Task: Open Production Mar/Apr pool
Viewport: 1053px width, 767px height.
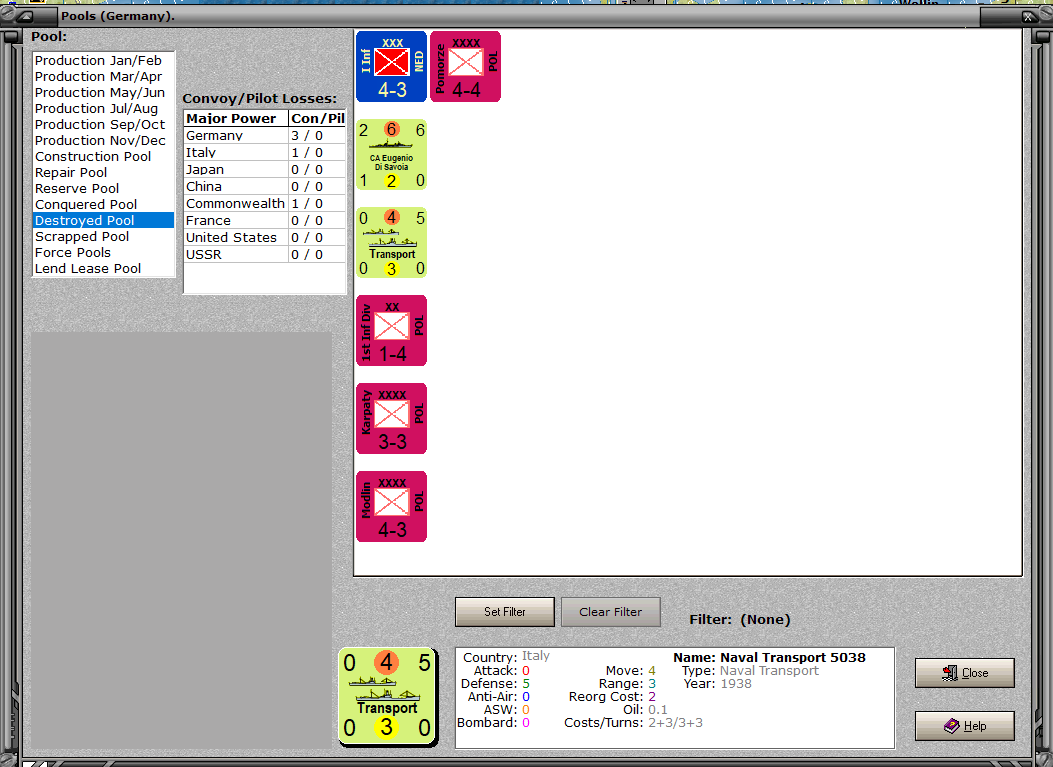Action: [x=103, y=77]
